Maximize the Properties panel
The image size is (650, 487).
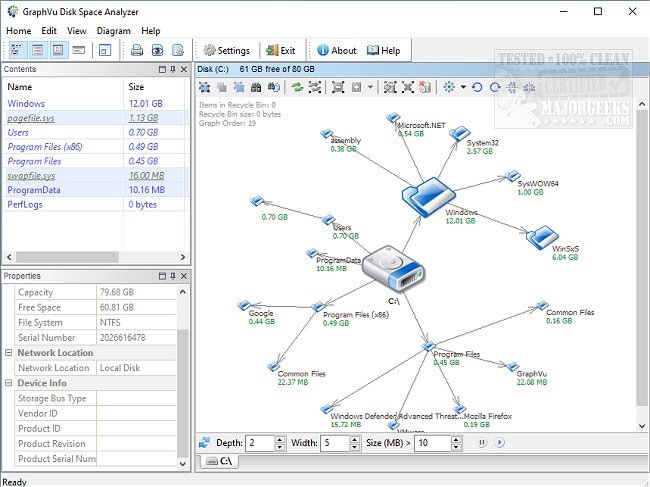tap(162, 276)
